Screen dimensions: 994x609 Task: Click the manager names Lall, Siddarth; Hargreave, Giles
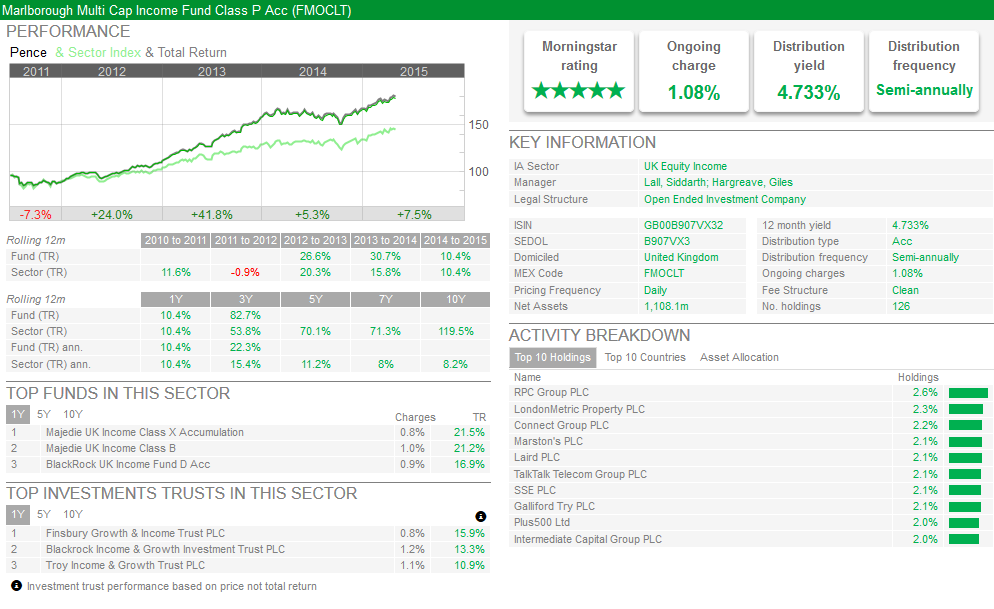point(718,183)
